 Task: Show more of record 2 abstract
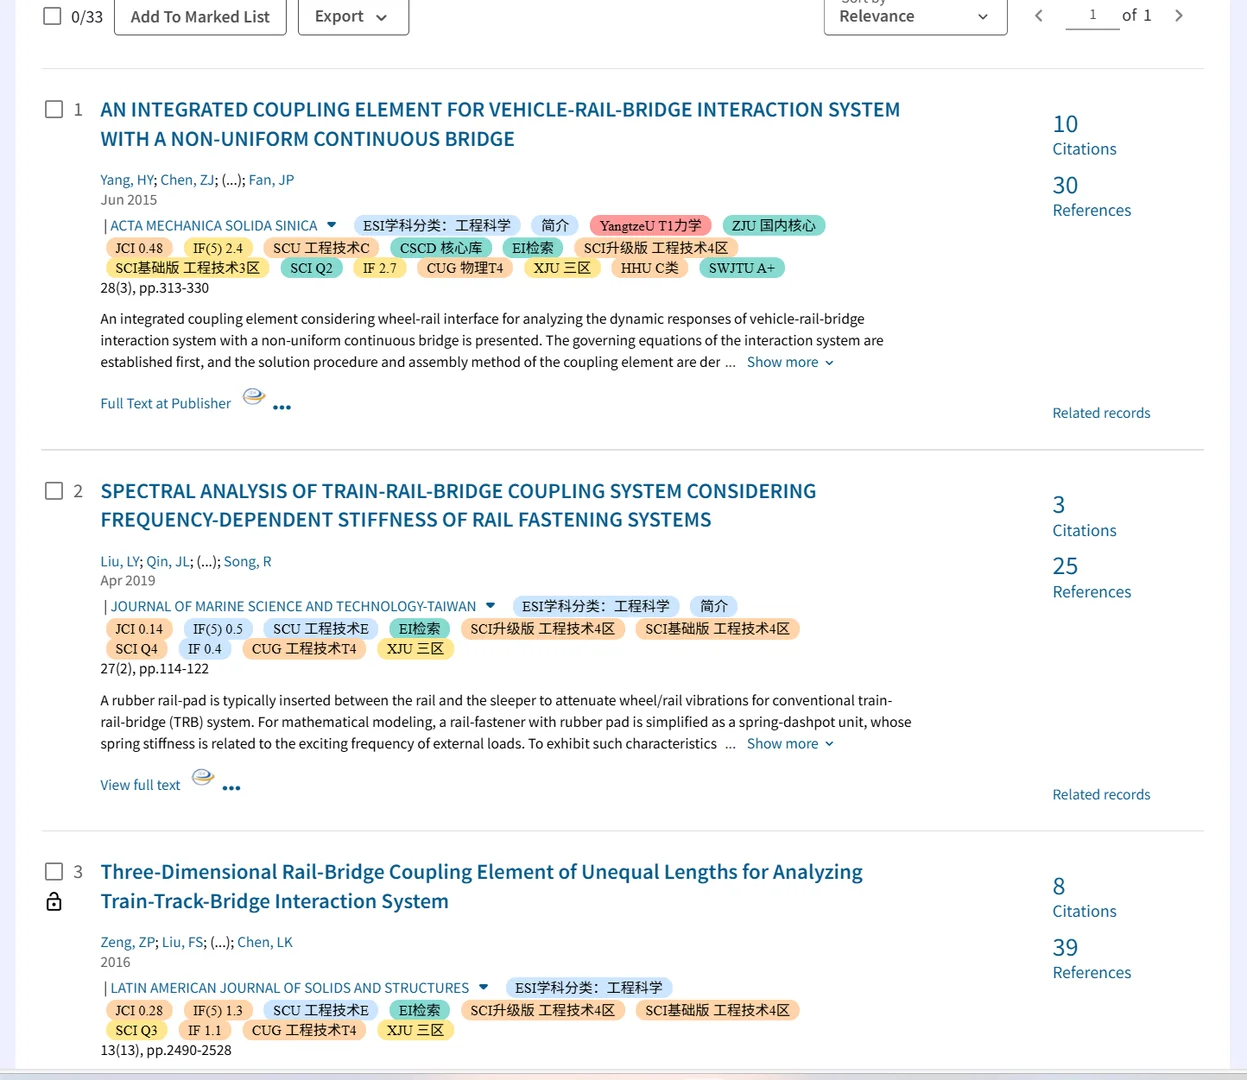[x=790, y=744]
